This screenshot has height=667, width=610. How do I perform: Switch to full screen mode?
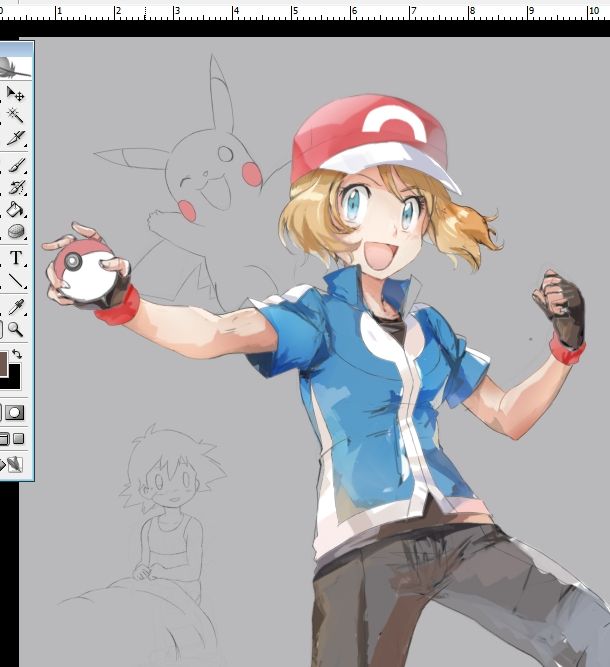point(18,439)
